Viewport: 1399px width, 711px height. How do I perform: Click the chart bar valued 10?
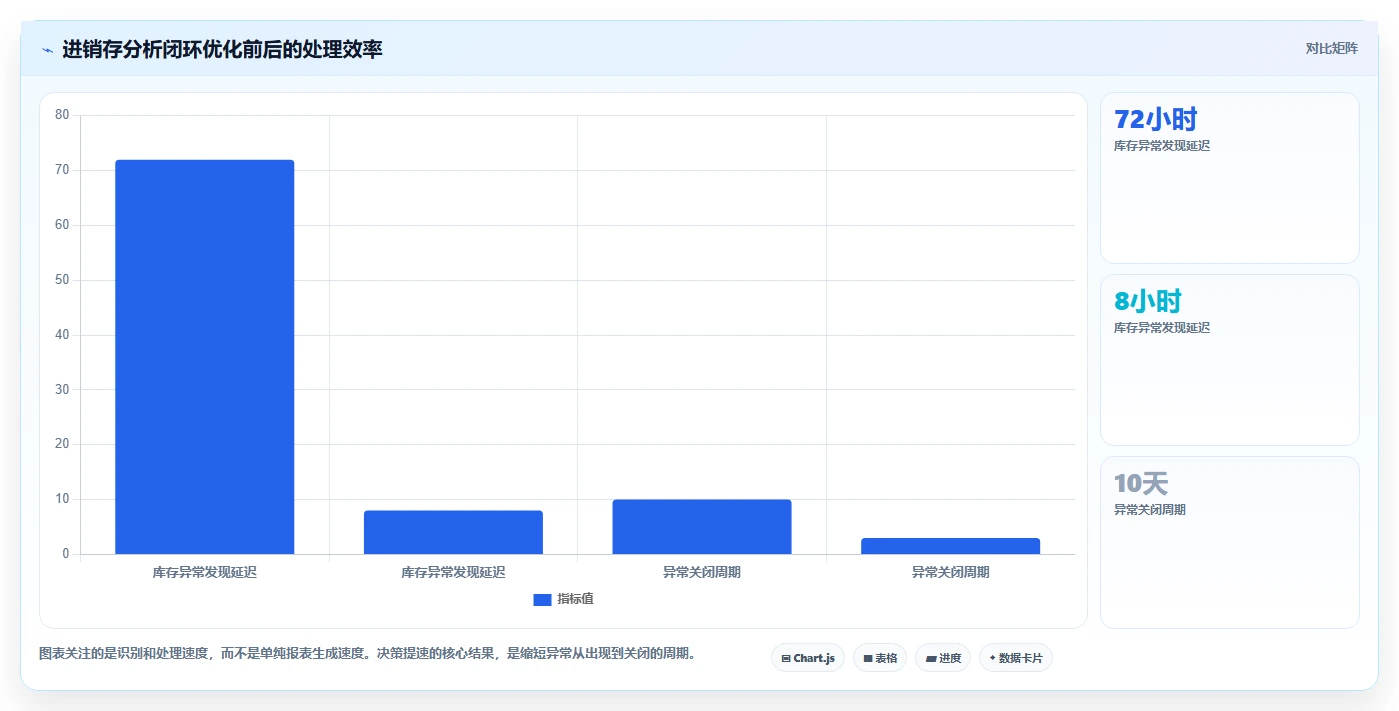702,527
